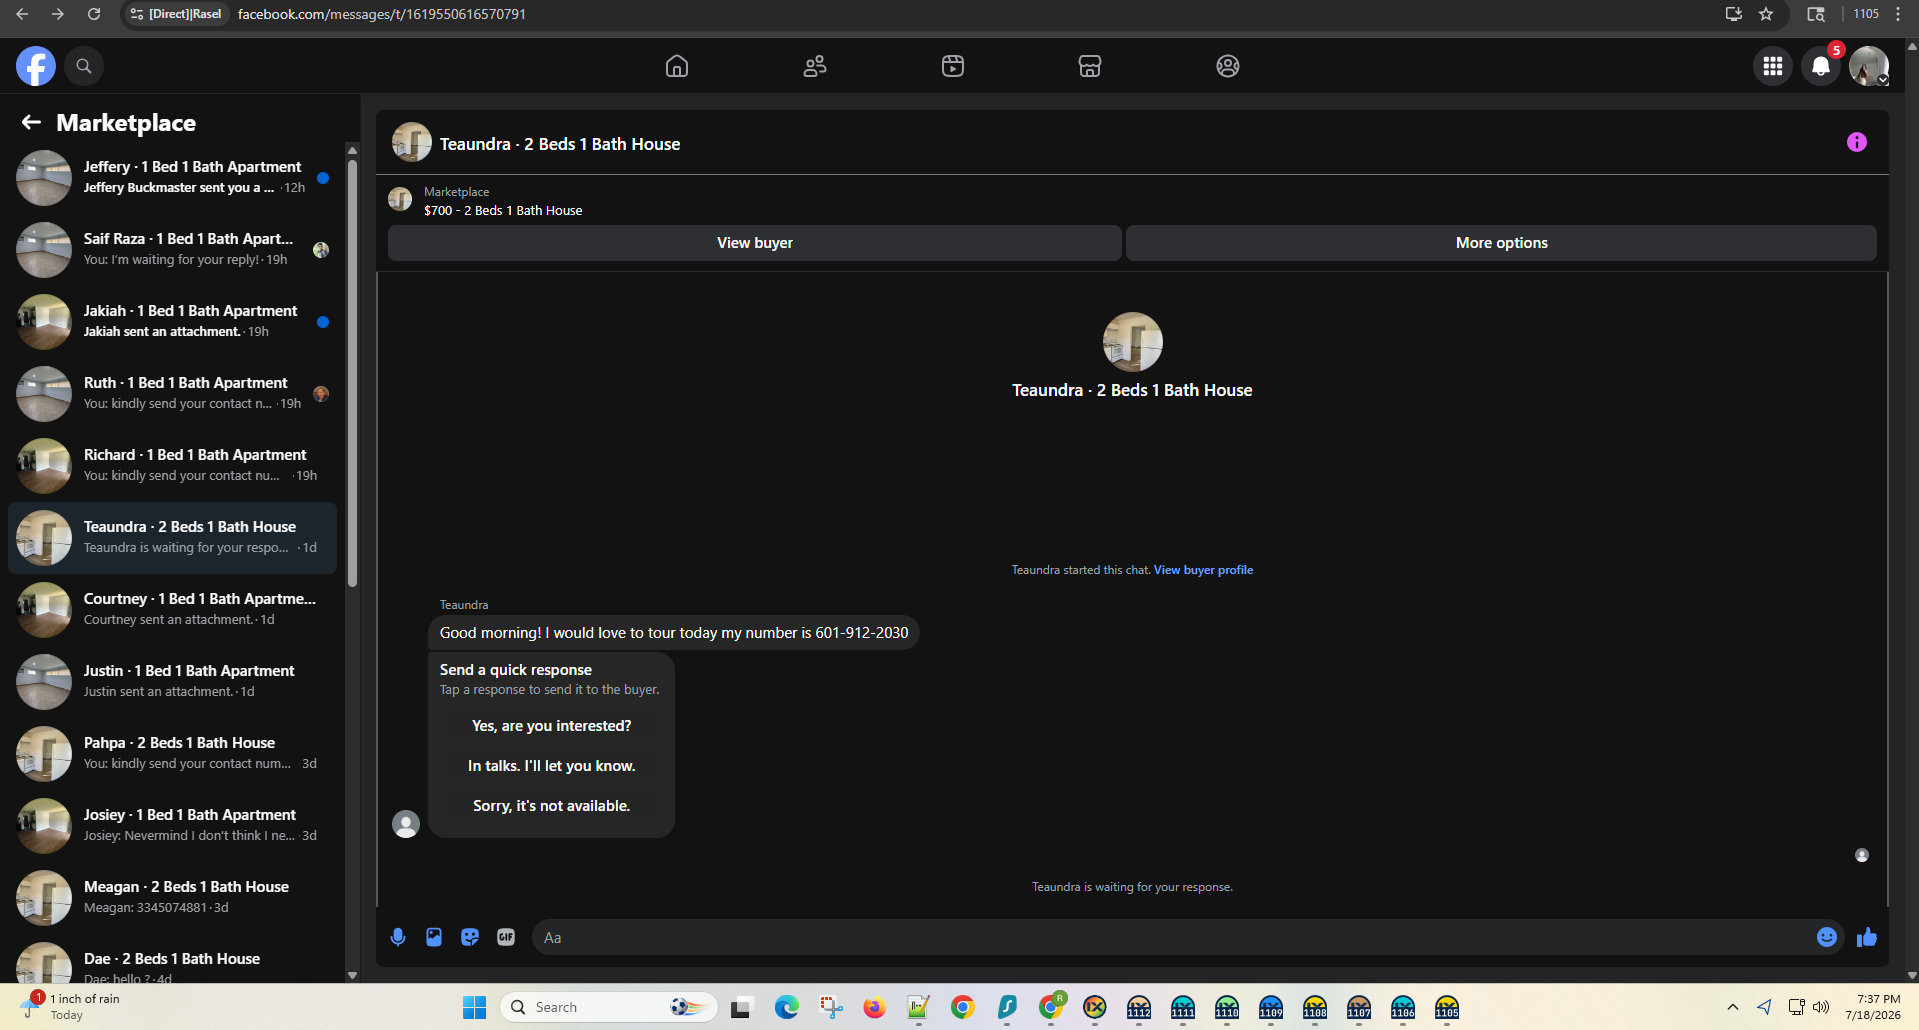Screen dimensions: 1919x1030
Task: Open Ruth 1 Bed 1 Bath Apartment chat
Action: pos(172,394)
